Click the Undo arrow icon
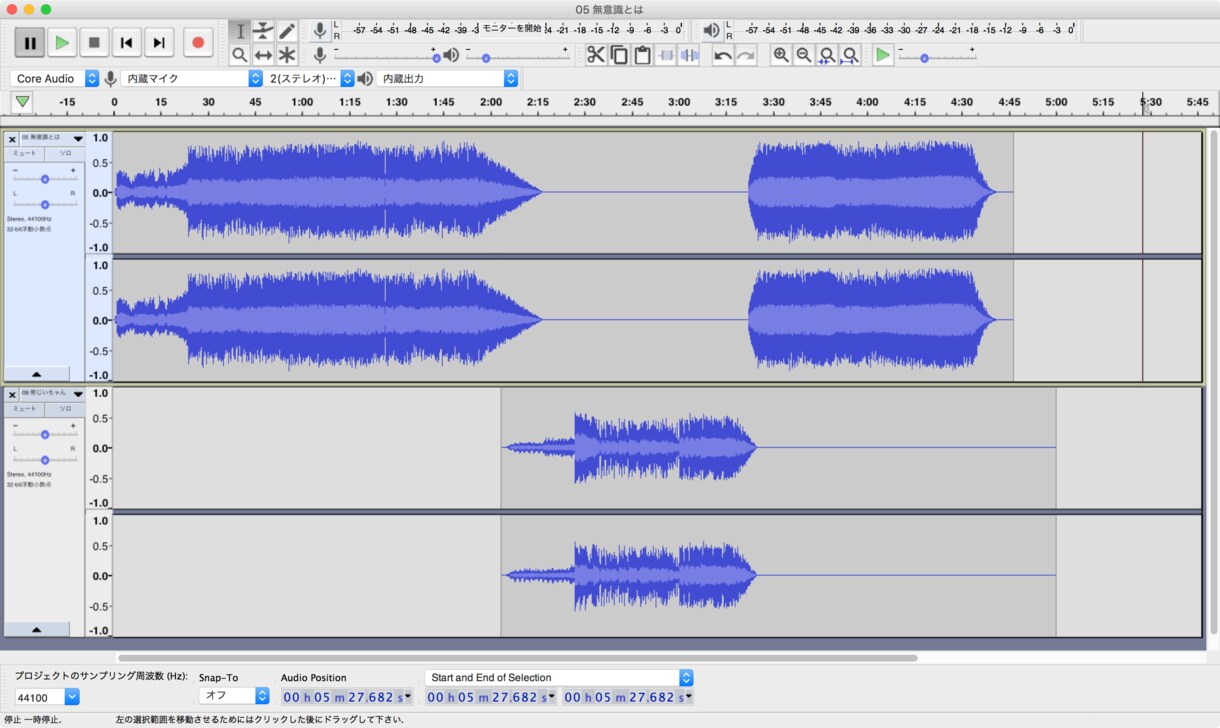 pos(723,55)
